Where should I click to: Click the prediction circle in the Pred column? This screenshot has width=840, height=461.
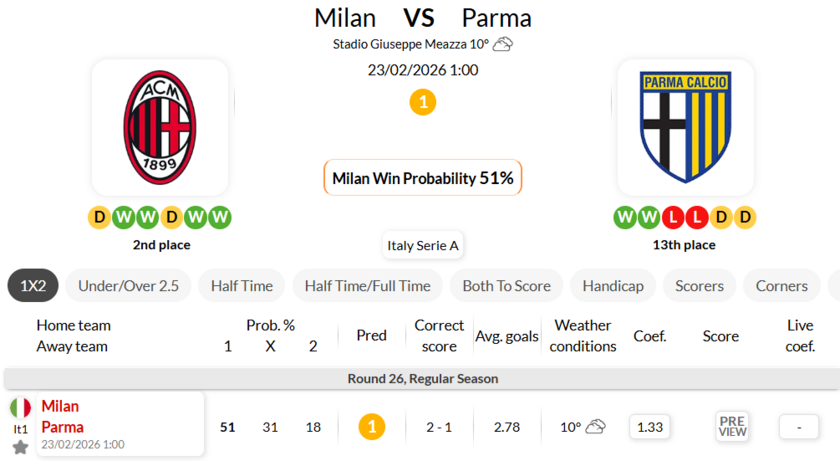(372, 427)
